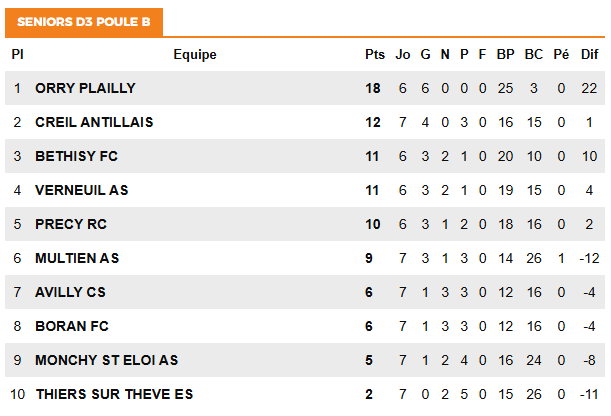
Task: Open PRECY RC team entry
Action: [71, 224]
